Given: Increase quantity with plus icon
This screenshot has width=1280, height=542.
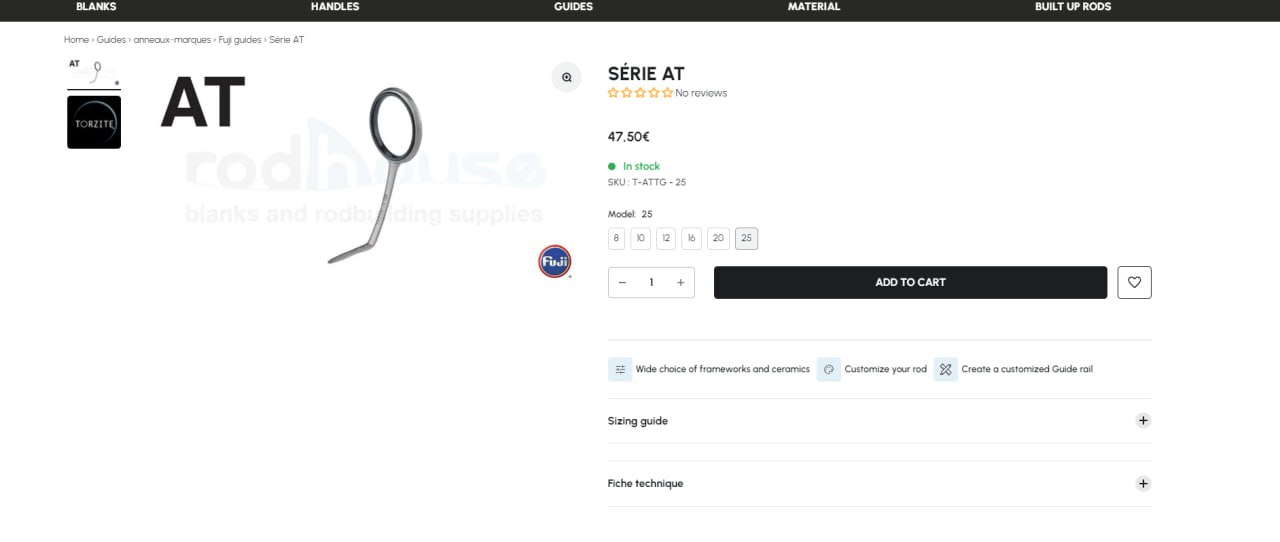Looking at the screenshot, I should coord(680,282).
